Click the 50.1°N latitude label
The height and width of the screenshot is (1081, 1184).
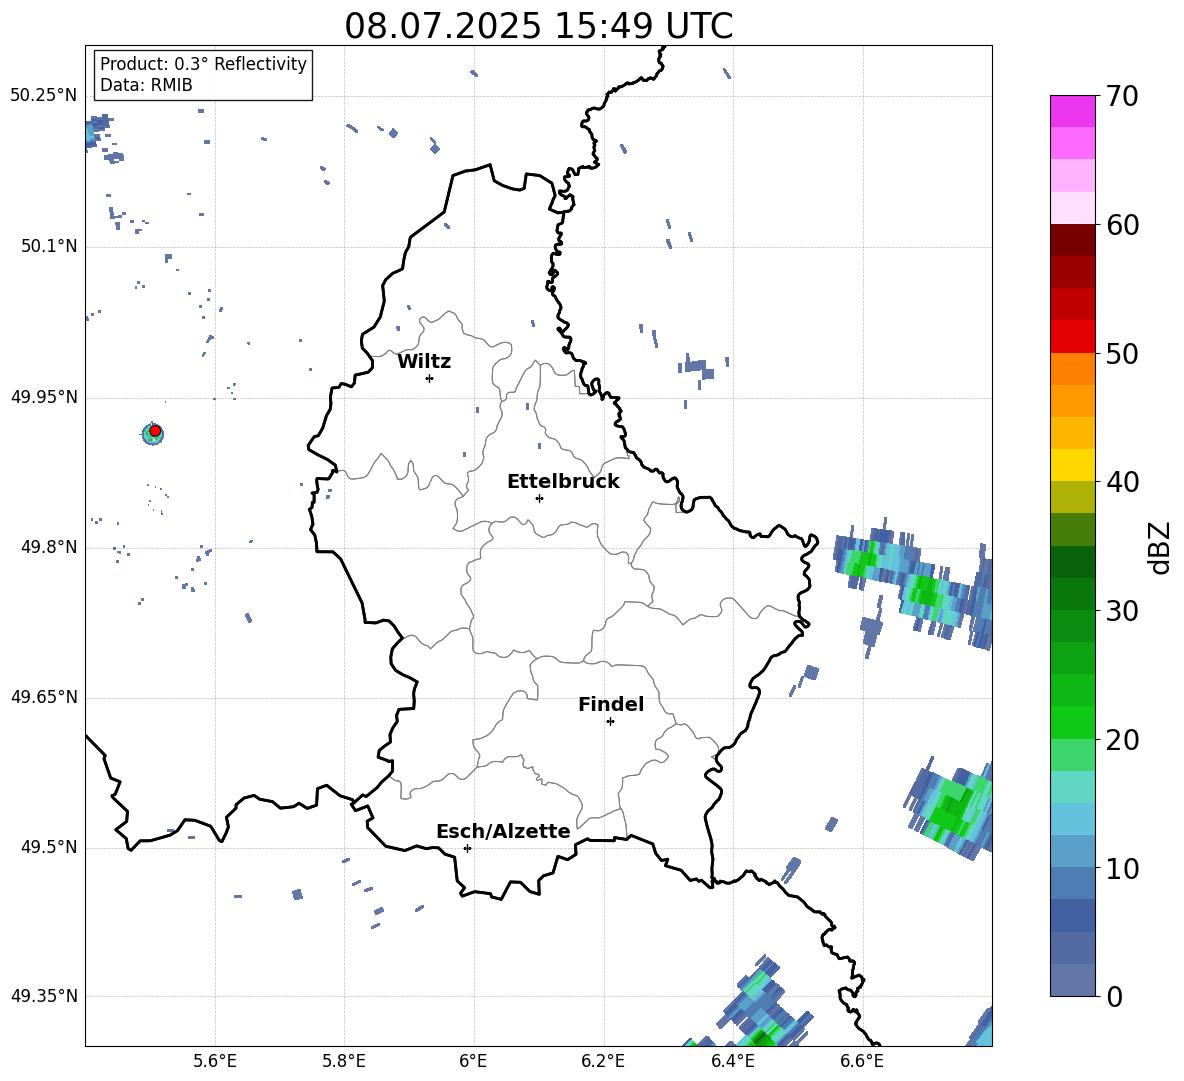click(49, 247)
